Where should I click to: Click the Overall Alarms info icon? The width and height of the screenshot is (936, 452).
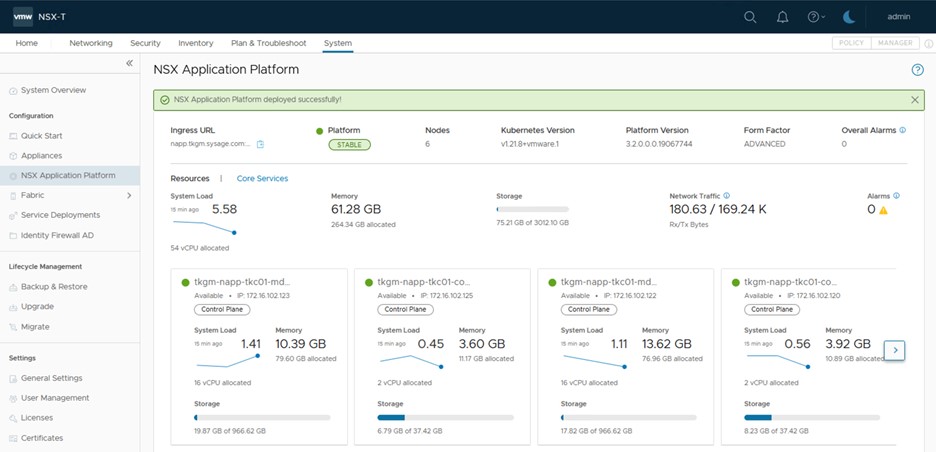pyautogui.click(x=903, y=130)
